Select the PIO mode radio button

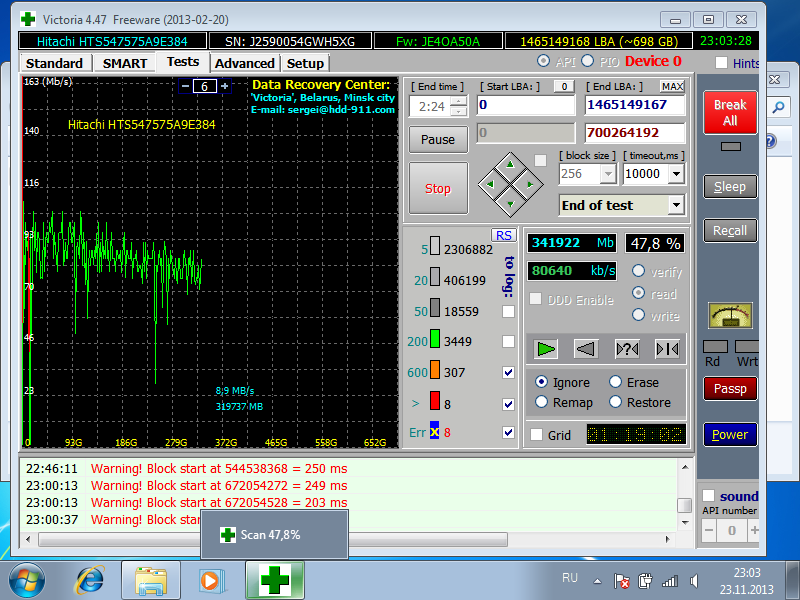pos(588,61)
